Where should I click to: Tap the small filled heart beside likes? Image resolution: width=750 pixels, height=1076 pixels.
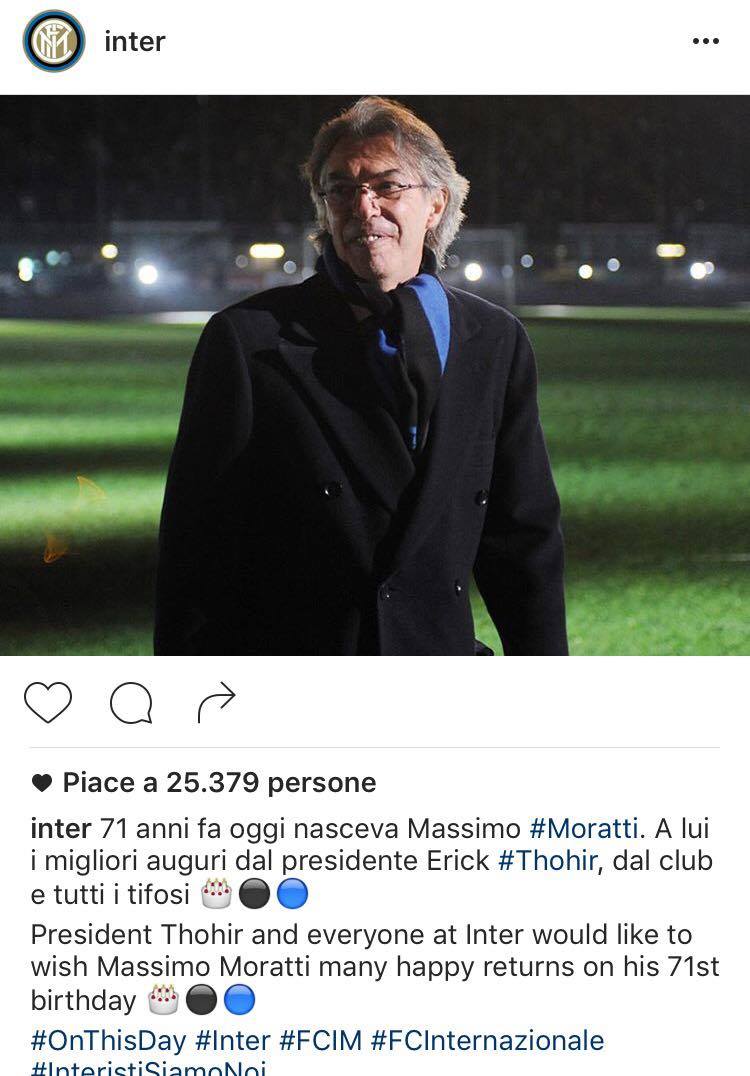(x=42, y=783)
